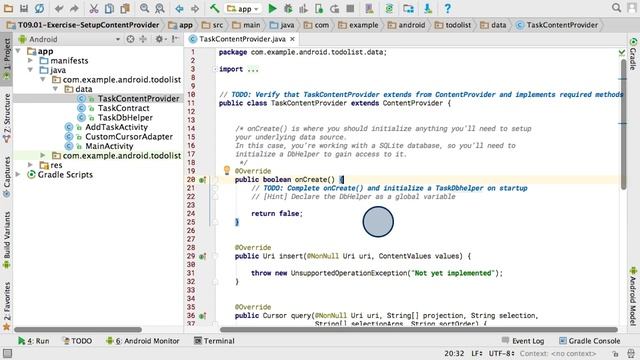Toggle the Build Variants tool window
640x360 pixels.
(x=7, y=240)
